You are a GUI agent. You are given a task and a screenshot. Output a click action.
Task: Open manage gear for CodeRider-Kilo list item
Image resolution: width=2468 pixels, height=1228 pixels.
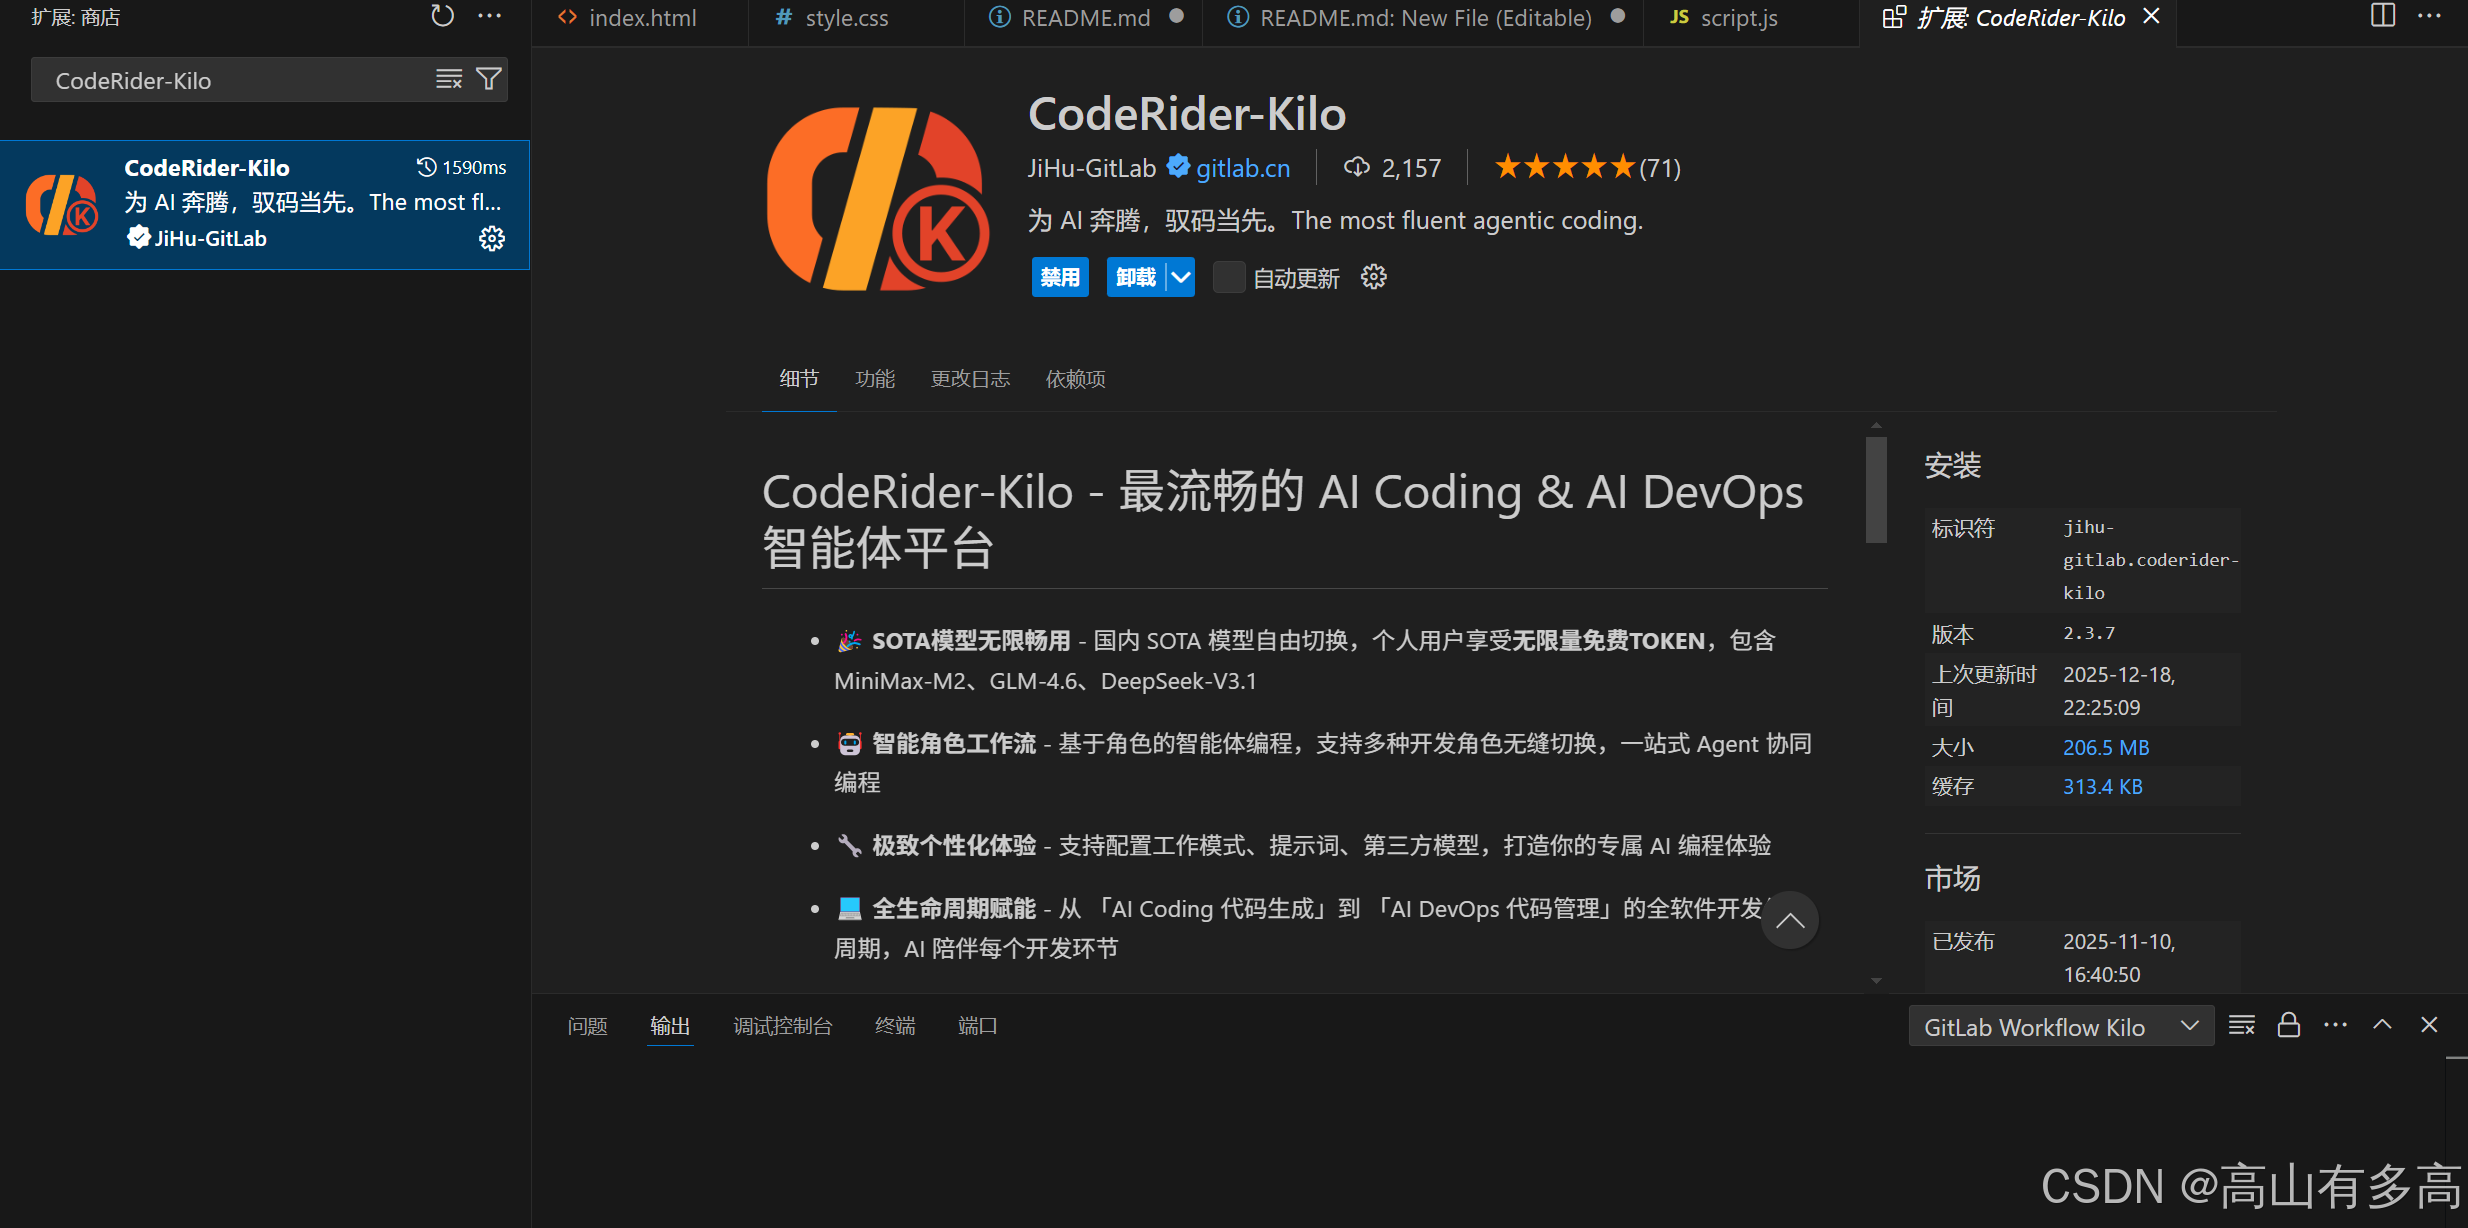point(492,238)
